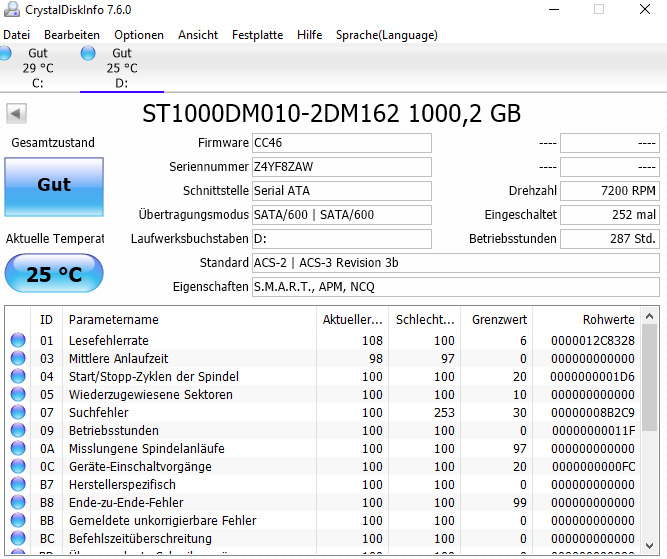Click status orb for Start/Stopp-Zyklen der Spindel
The width and height of the screenshot is (667, 559).
(18, 376)
